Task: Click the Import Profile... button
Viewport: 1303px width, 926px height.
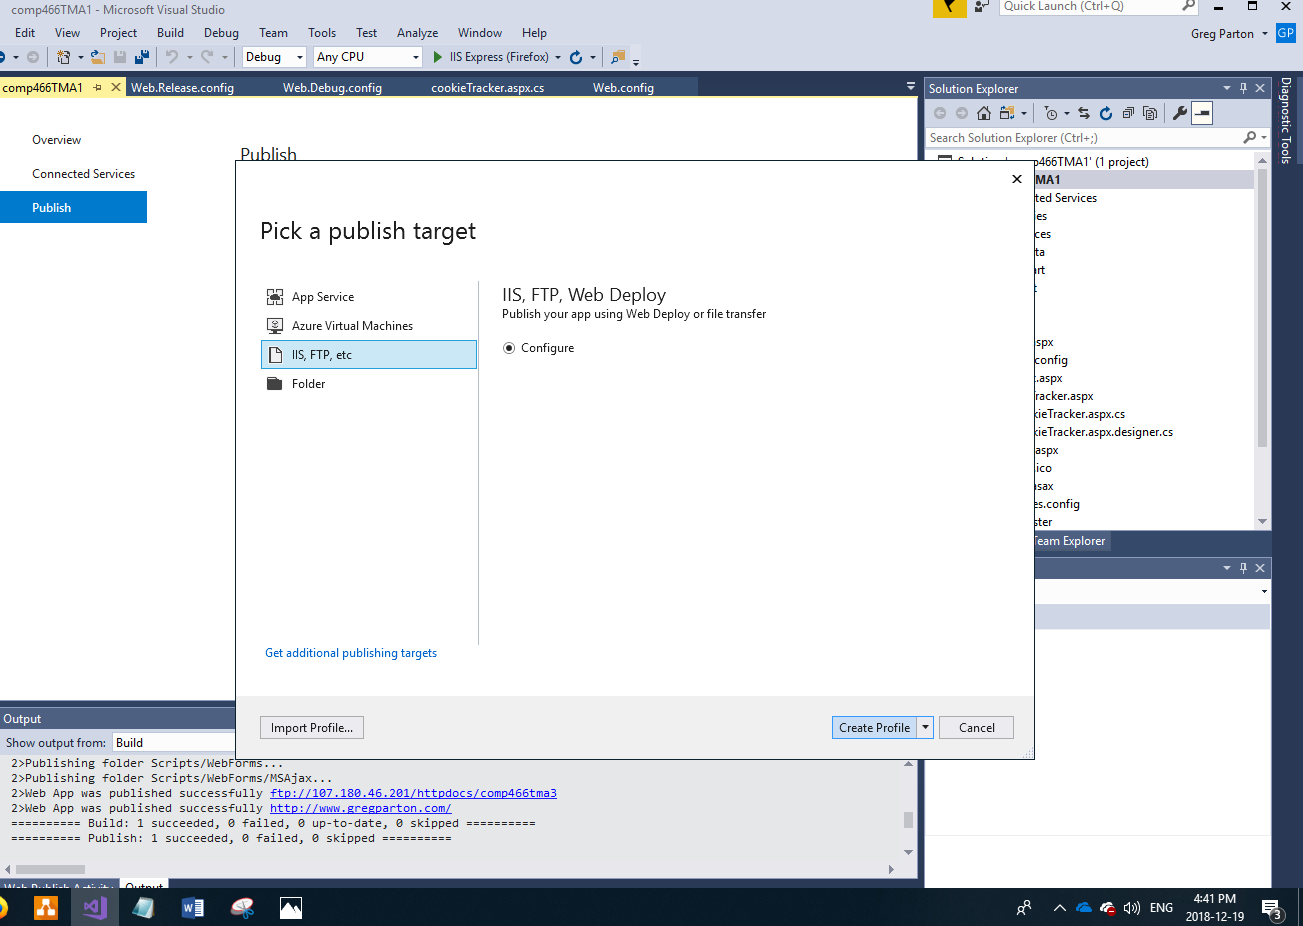Action: click(x=312, y=728)
